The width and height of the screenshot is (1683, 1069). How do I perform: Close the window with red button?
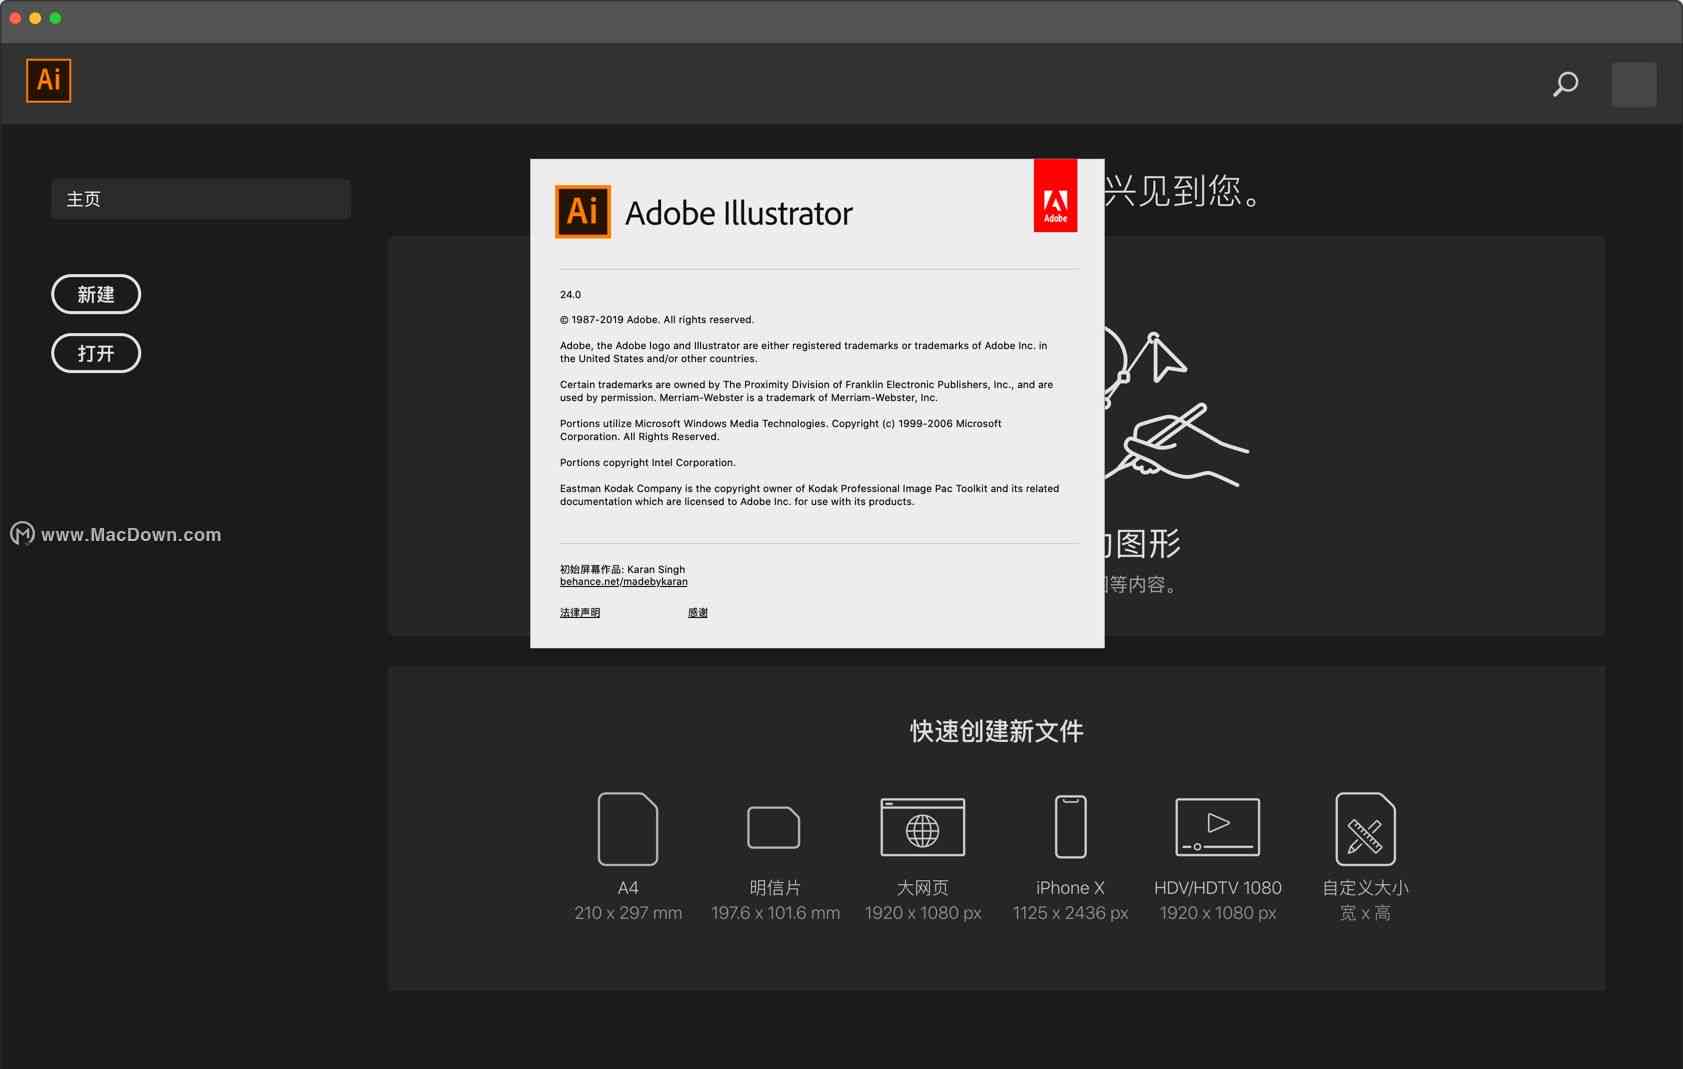15,18
